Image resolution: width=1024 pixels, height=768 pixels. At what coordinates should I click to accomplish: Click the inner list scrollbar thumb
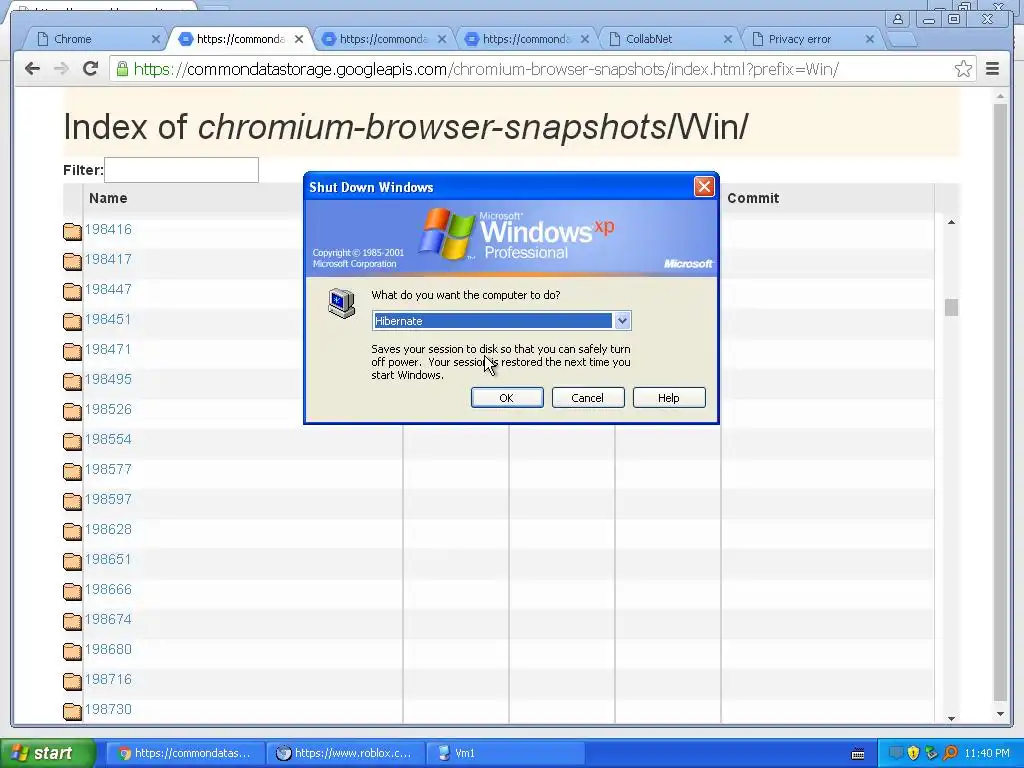click(x=952, y=307)
